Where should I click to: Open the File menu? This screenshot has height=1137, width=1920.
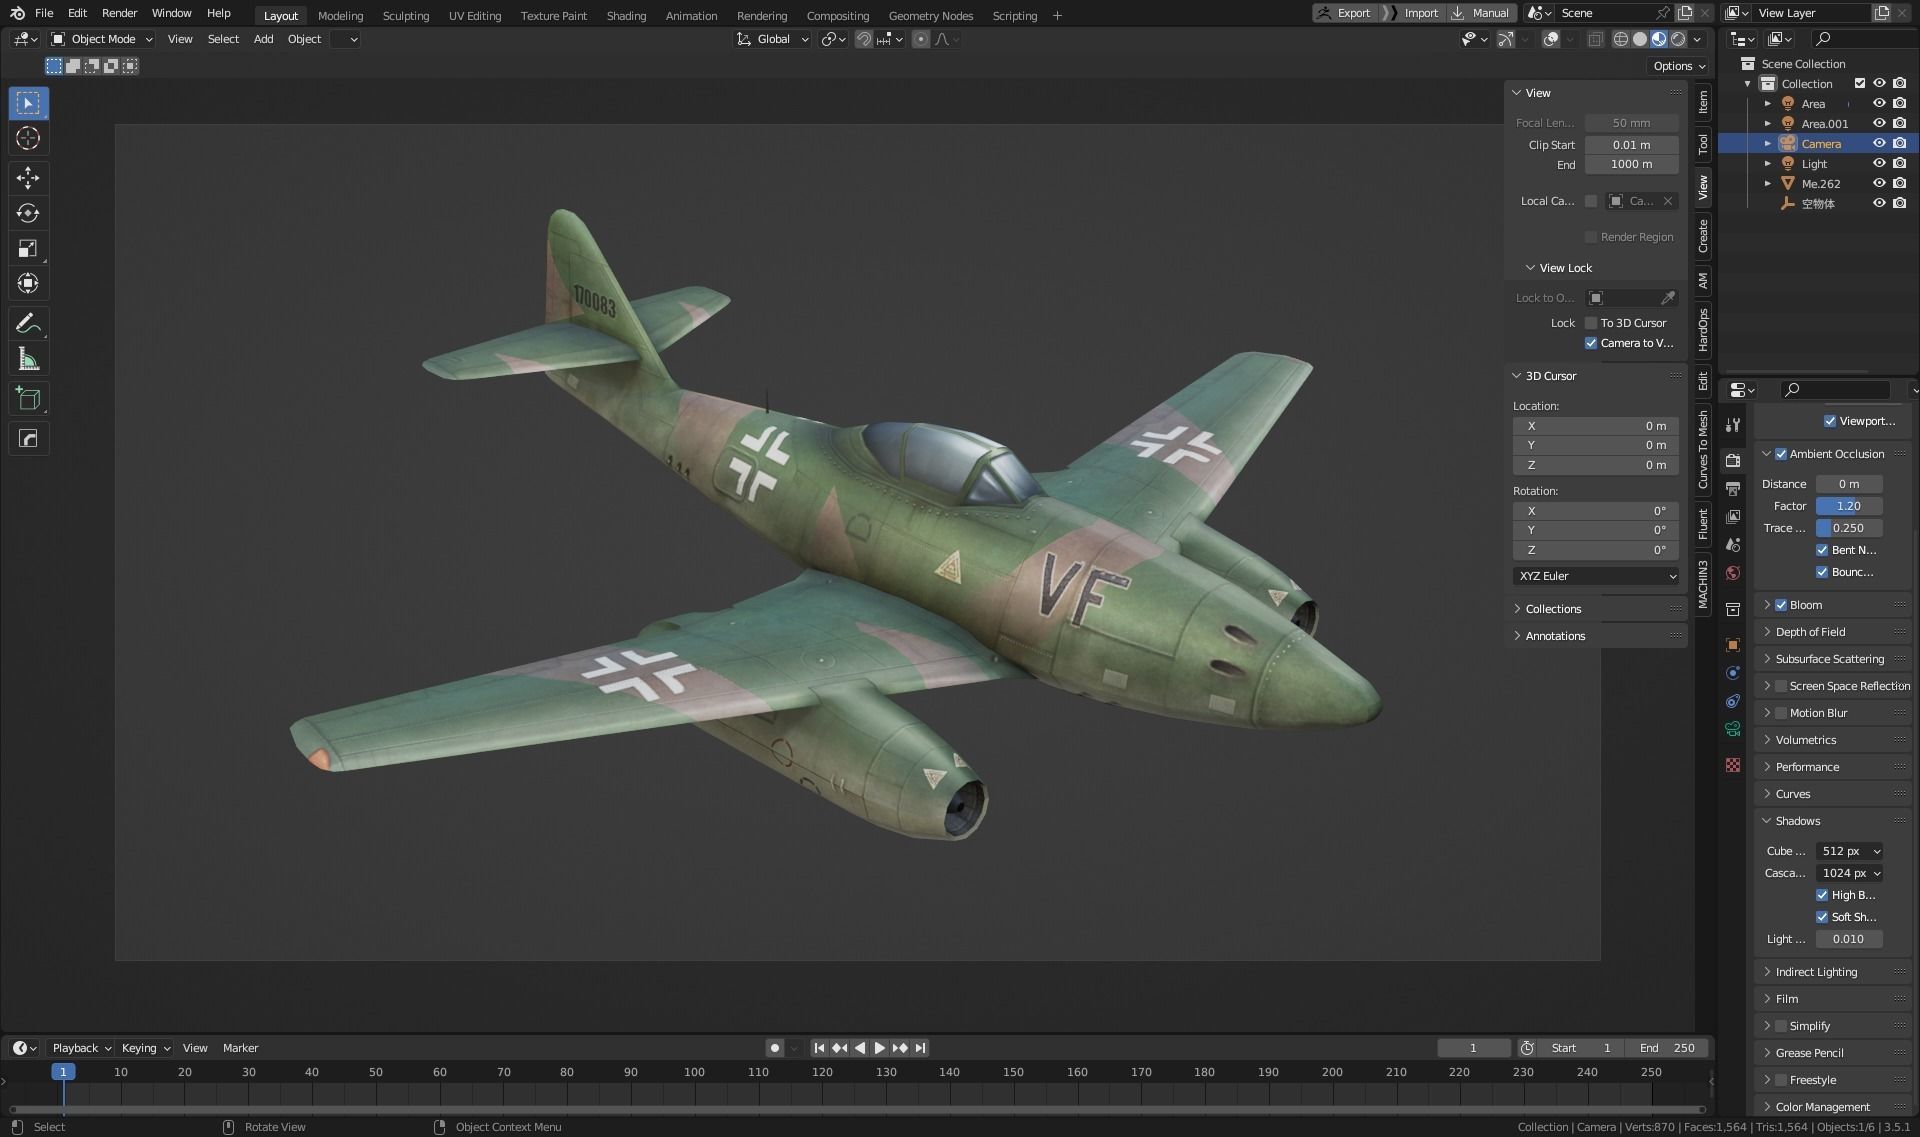(44, 13)
